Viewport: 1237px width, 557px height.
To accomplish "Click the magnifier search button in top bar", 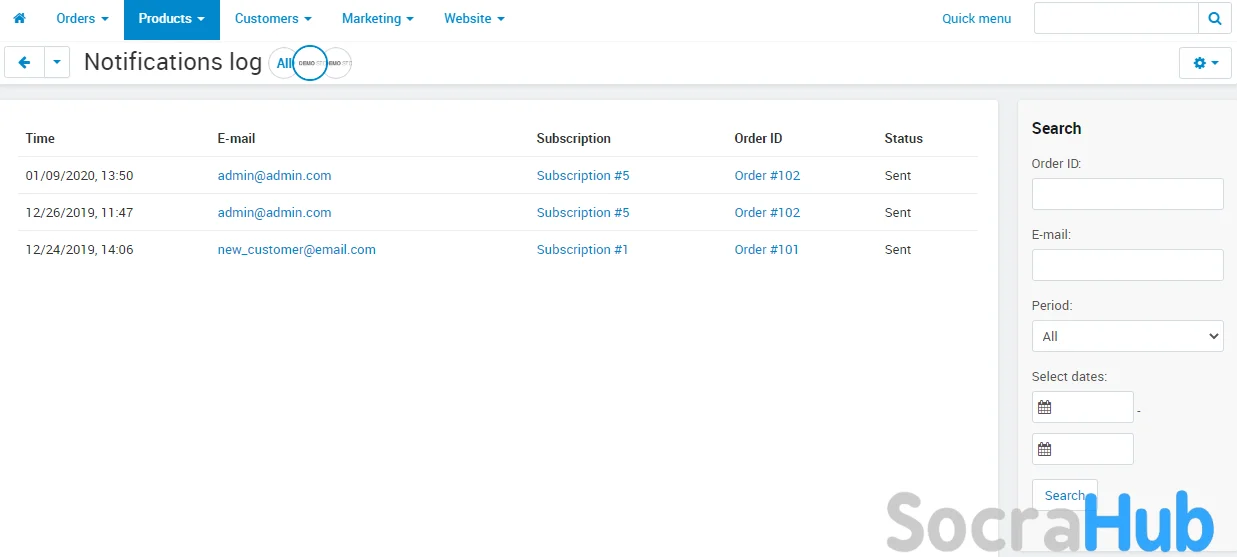I will [x=1214, y=18].
